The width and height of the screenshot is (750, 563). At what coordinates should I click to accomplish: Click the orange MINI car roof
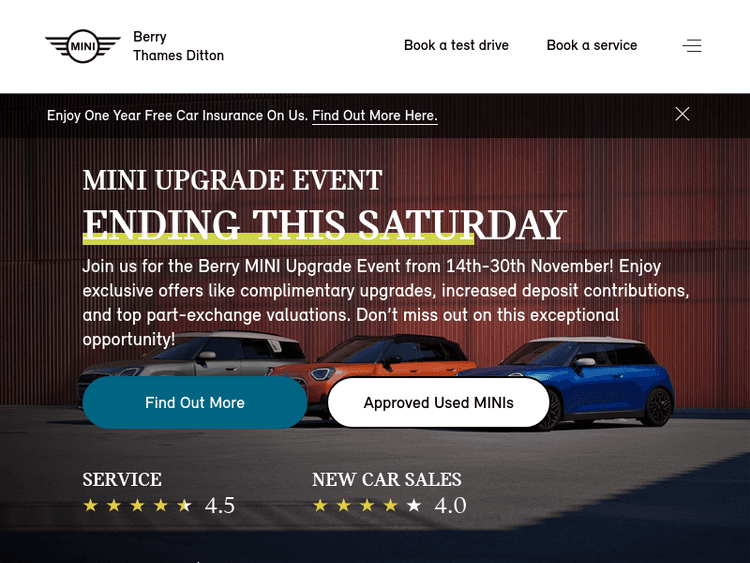pos(400,345)
